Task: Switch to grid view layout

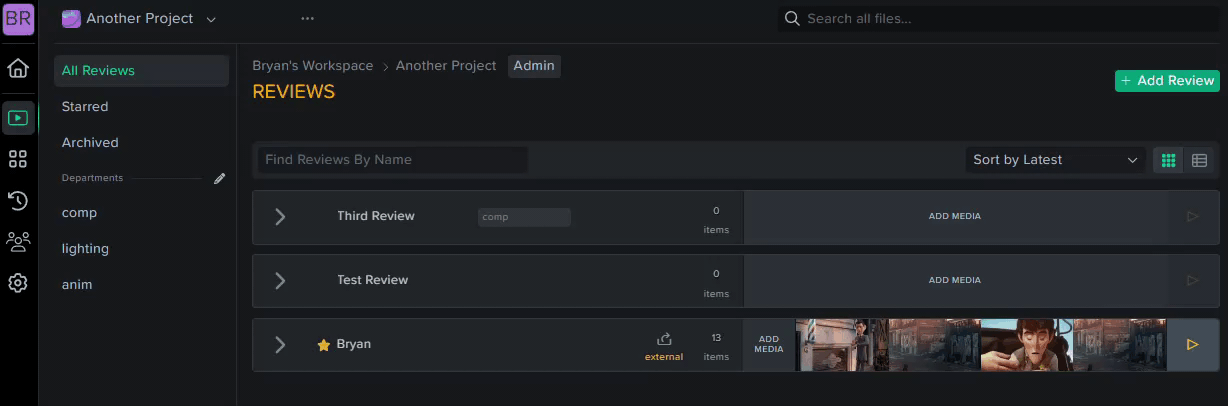Action: (1168, 160)
